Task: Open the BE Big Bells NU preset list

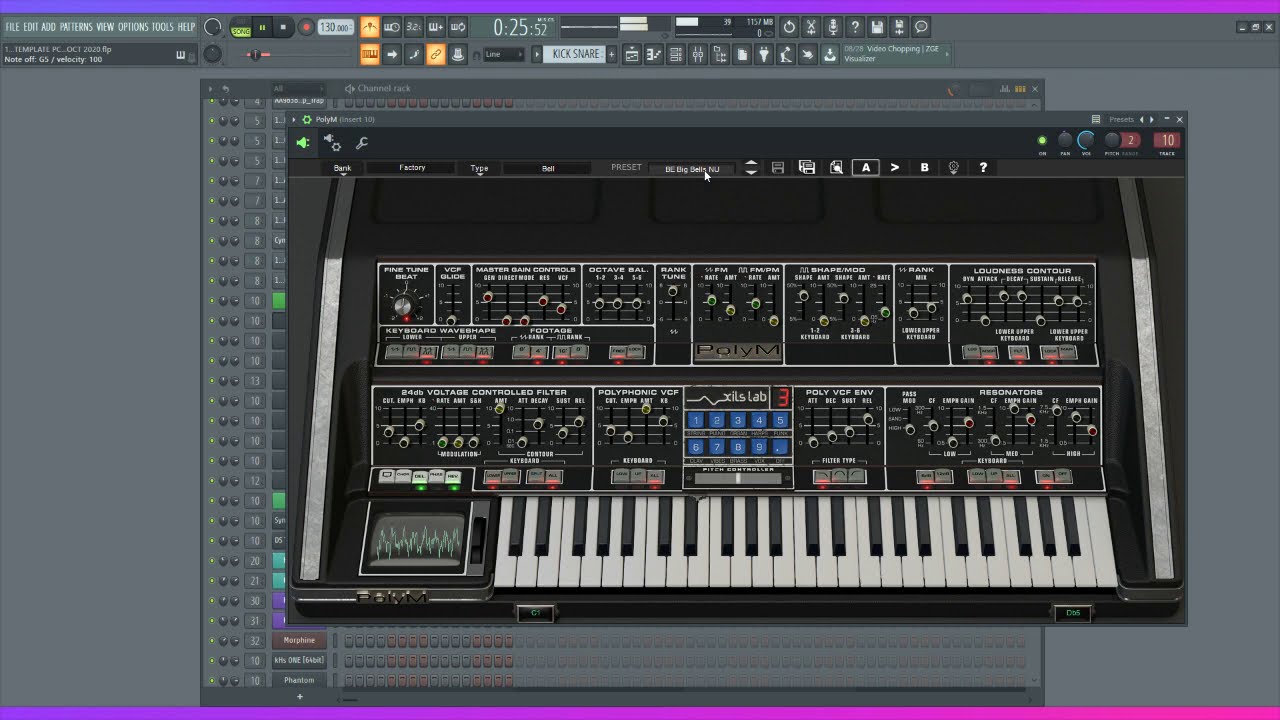Action: (x=692, y=169)
